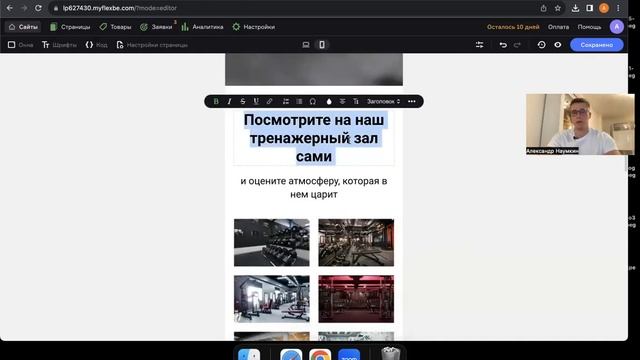Viewport: 640px width, 360px height.
Task: Open more options three-dot menu
Action: coord(411,101)
